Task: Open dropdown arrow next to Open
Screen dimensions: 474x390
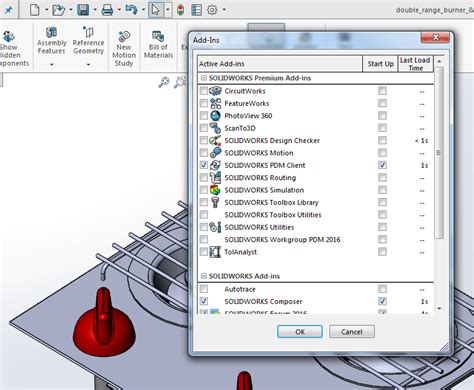Action: 71,10
